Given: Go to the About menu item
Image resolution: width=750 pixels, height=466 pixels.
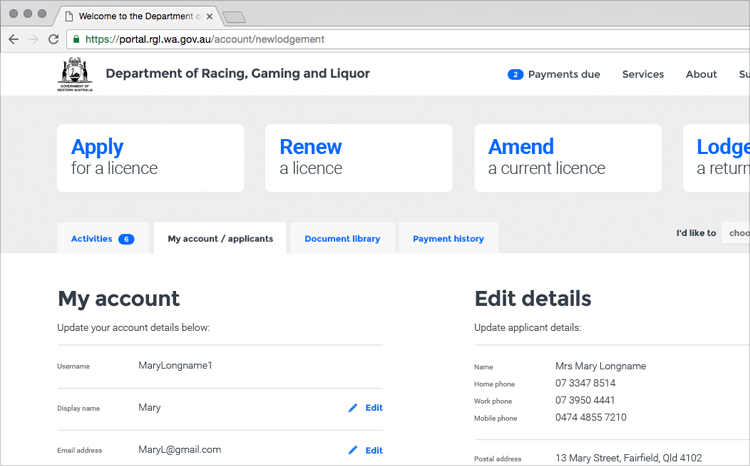Looking at the screenshot, I should [x=701, y=75].
